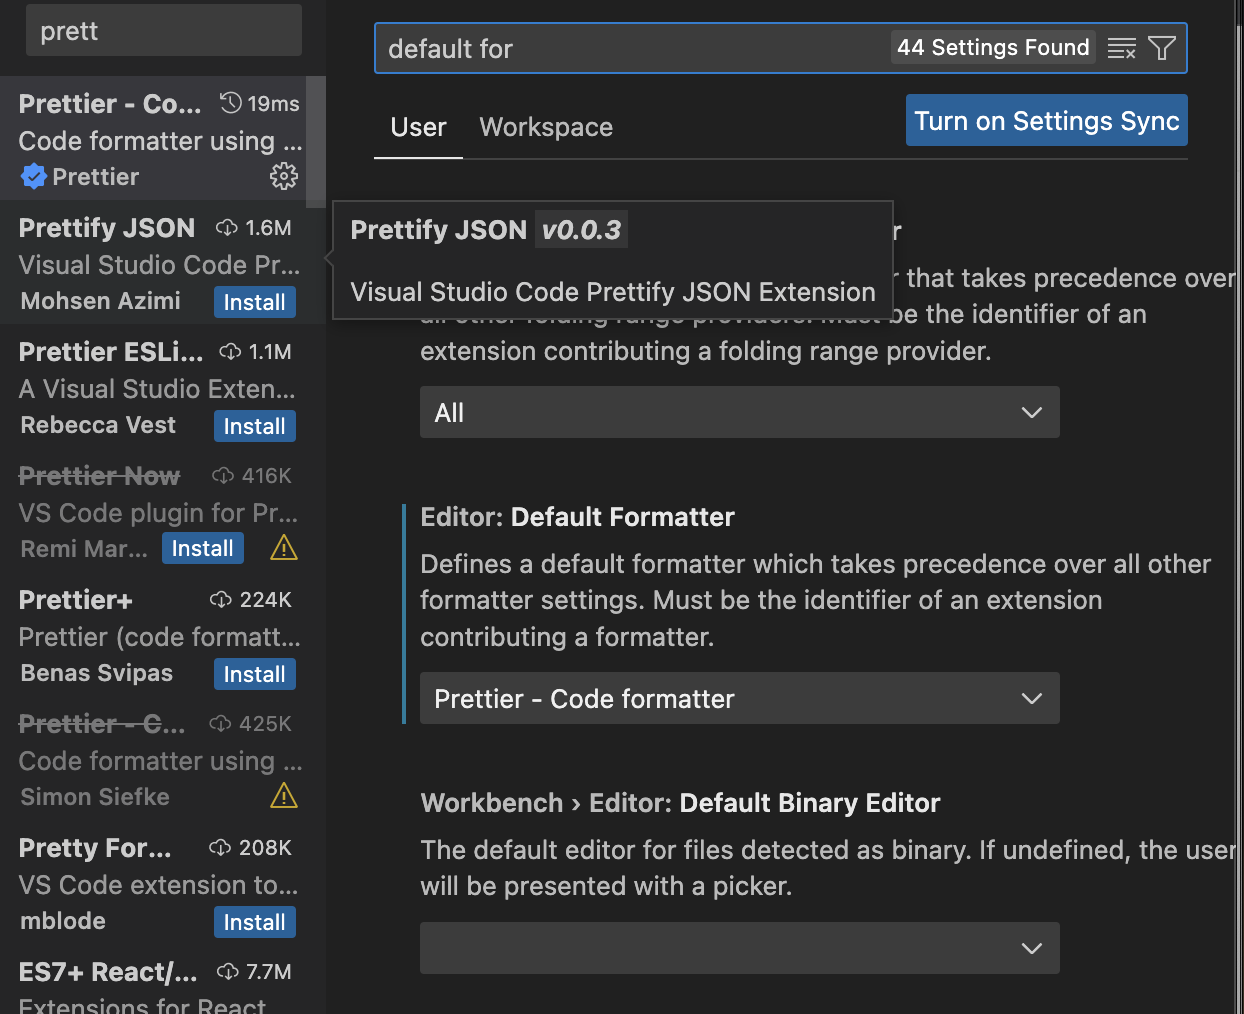Open Default Formatter 'Prettier - Code formatter' dropdown
The image size is (1244, 1014).
coord(740,698)
